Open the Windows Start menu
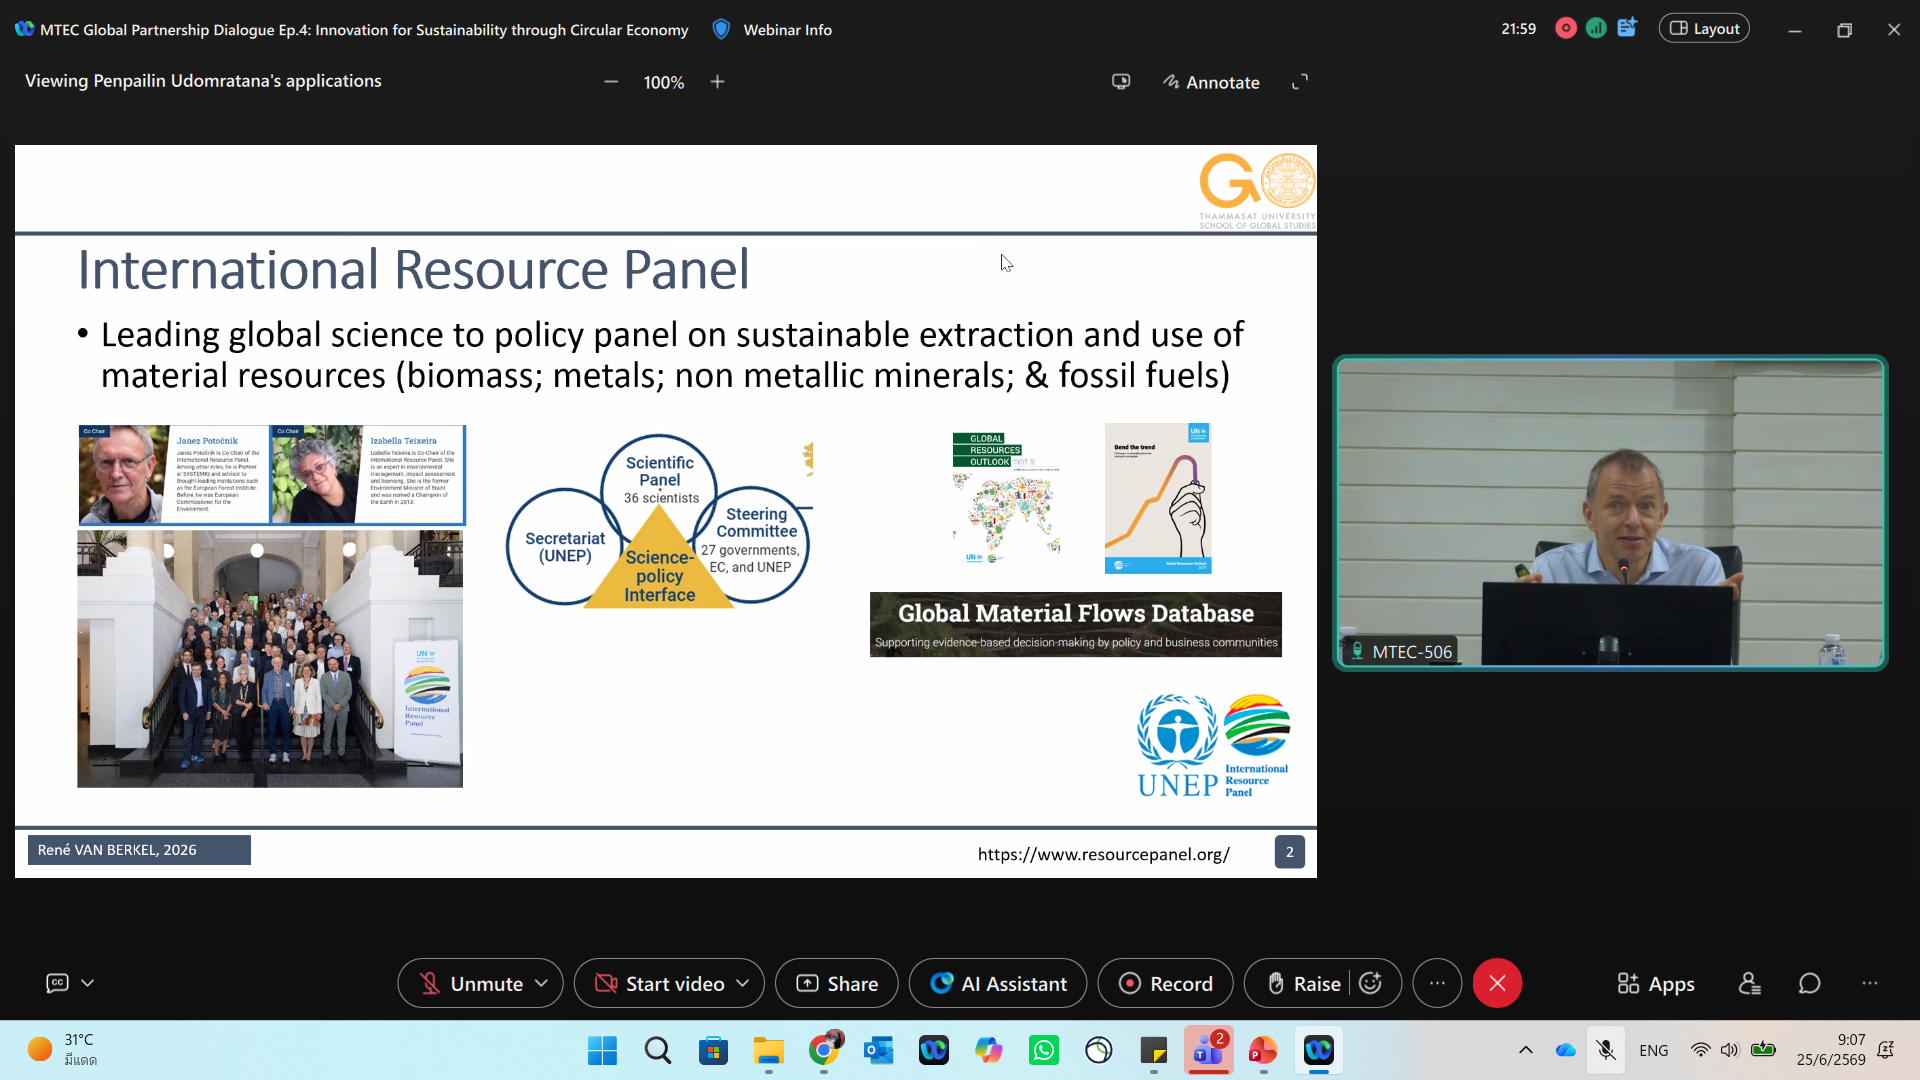Image resolution: width=1920 pixels, height=1080 pixels. point(602,1050)
